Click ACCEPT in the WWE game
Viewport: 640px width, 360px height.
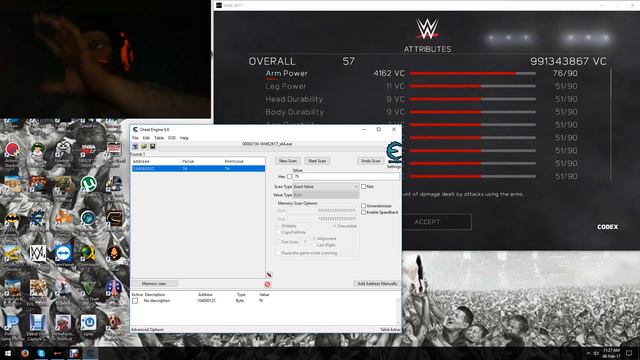tap(427, 222)
